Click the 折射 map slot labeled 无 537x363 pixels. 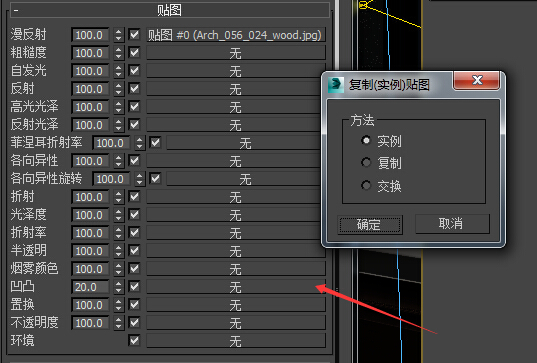click(x=236, y=197)
